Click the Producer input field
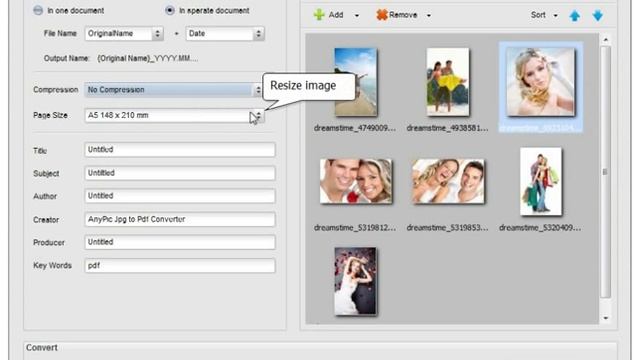 pos(180,242)
